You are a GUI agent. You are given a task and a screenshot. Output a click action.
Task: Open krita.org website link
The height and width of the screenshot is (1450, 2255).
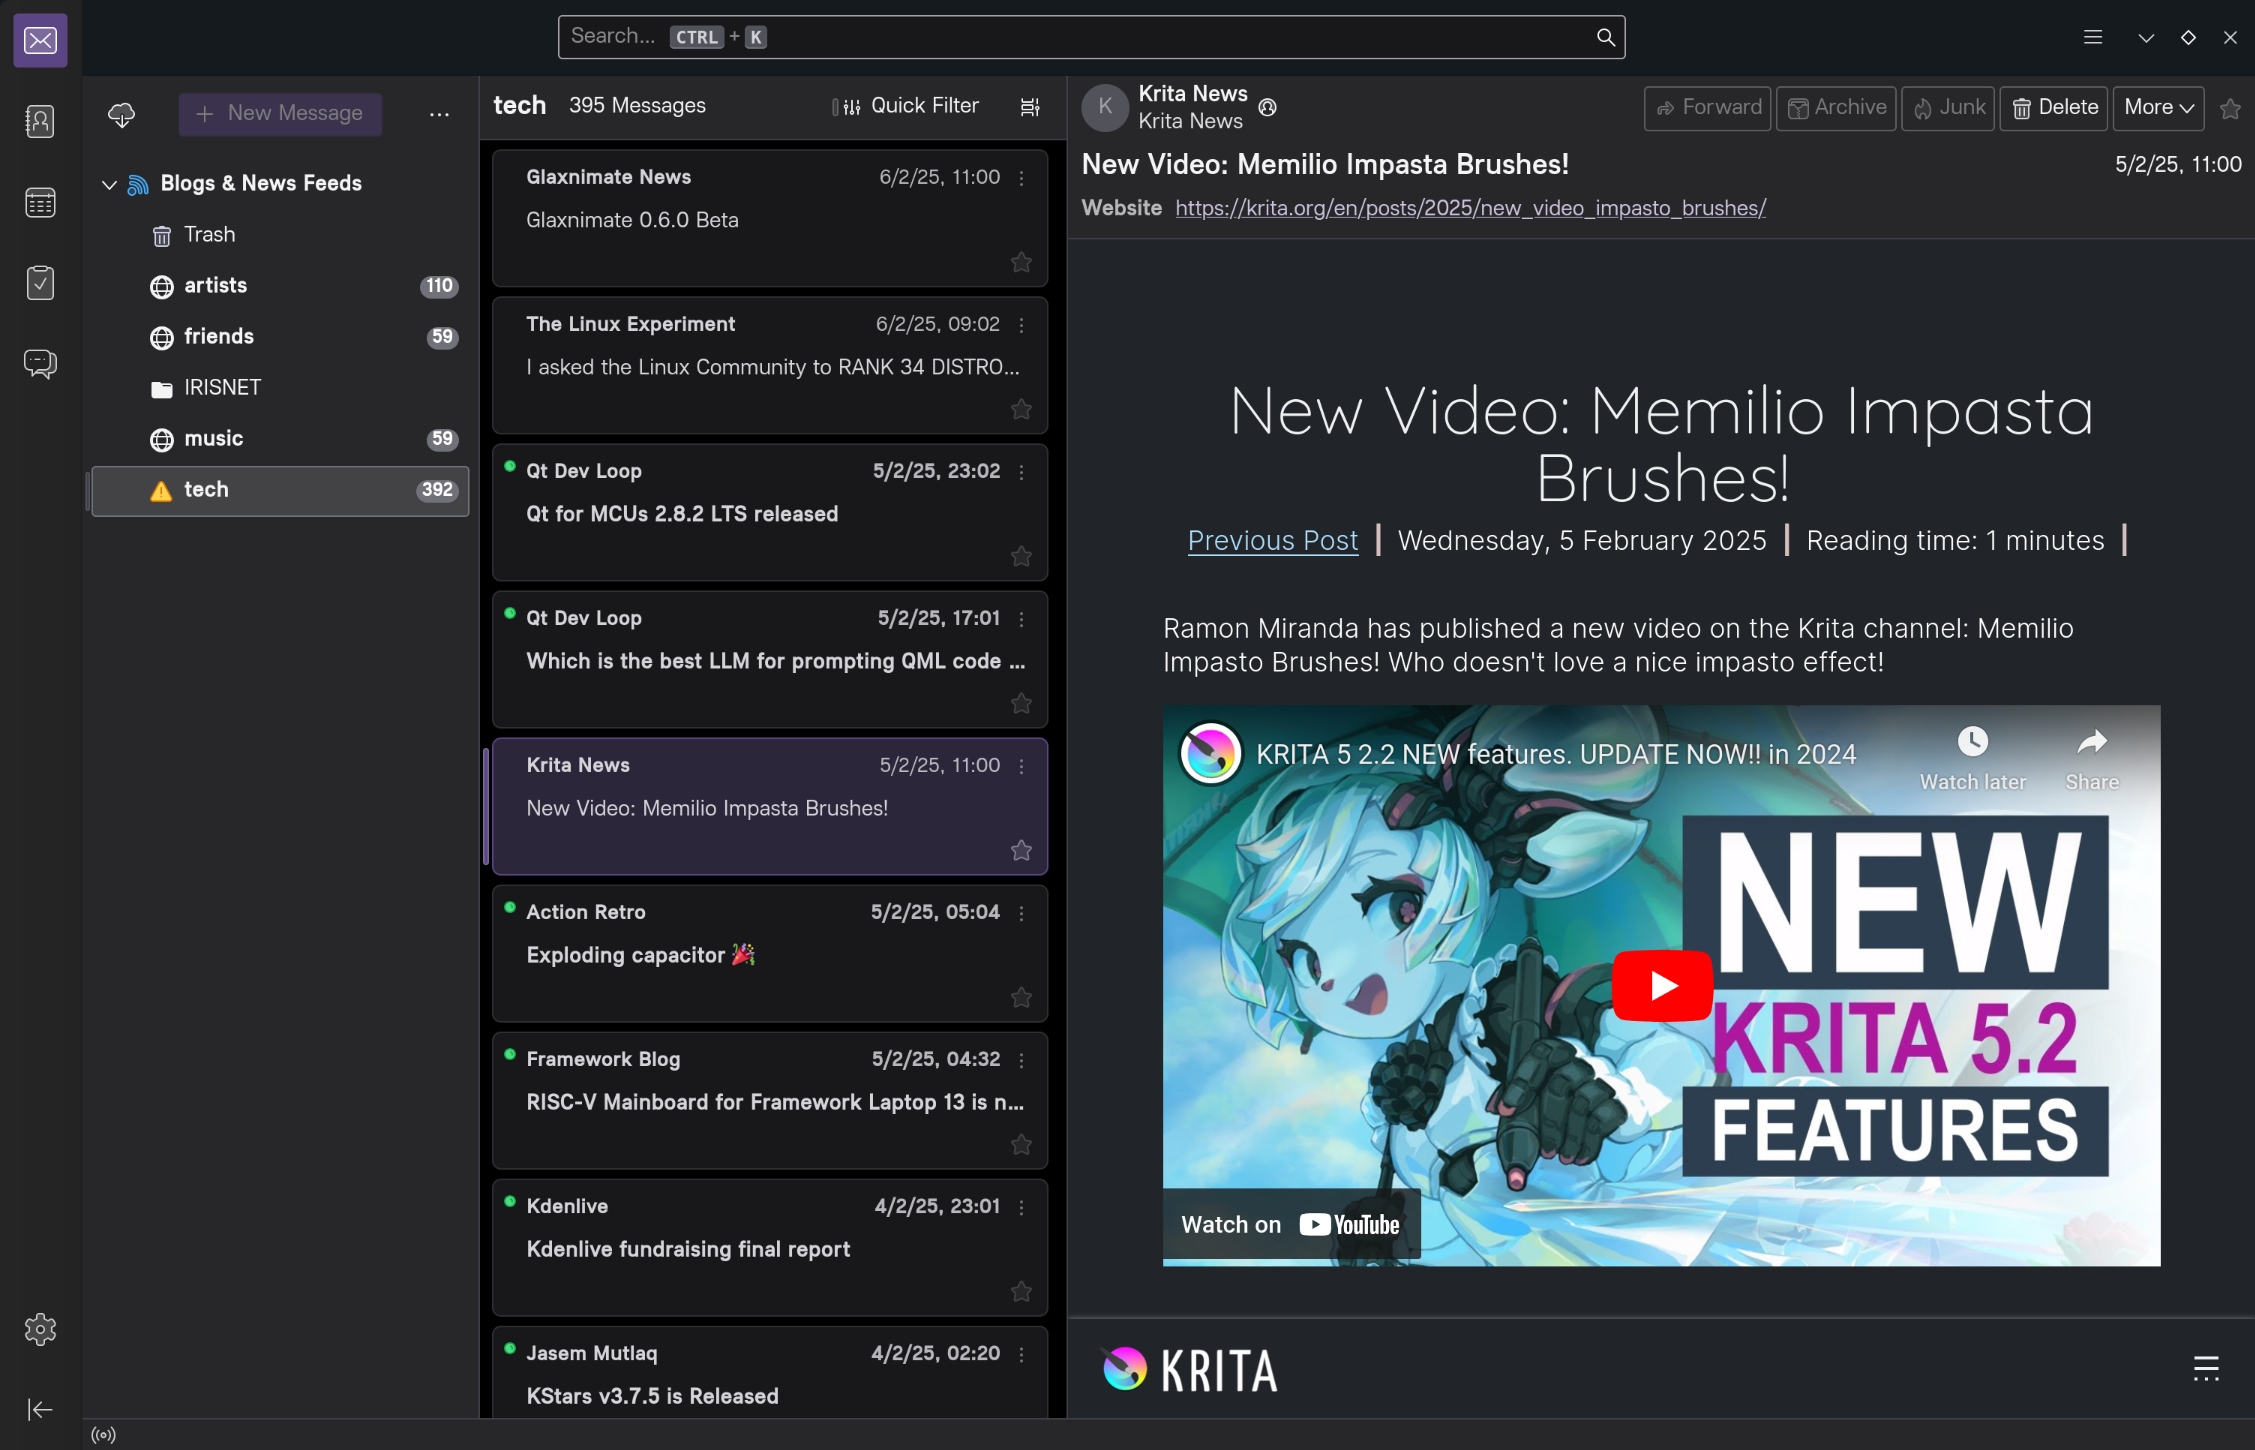click(x=1470, y=208)
